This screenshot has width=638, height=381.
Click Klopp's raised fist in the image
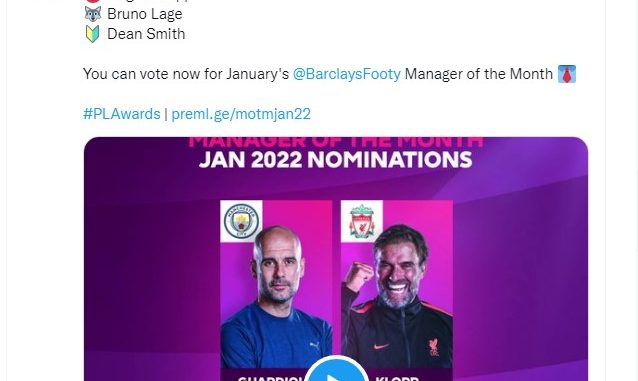(x=358, y=276)
